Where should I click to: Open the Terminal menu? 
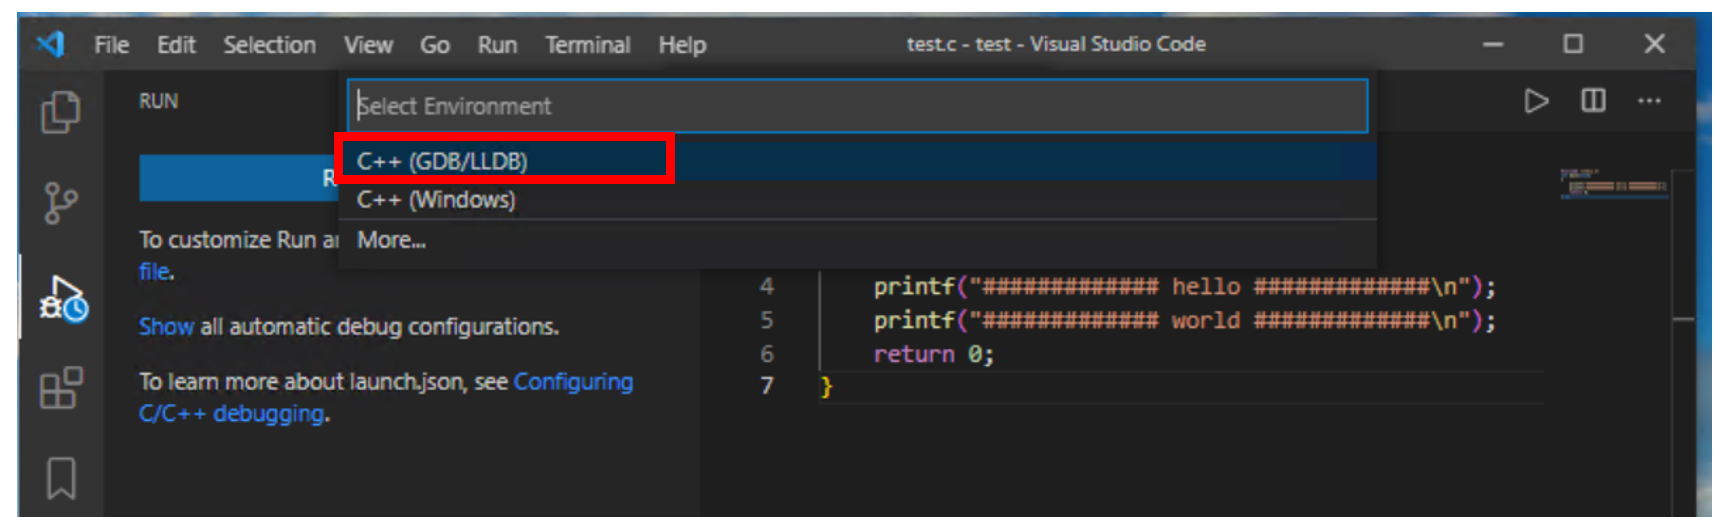coord(587,45)
